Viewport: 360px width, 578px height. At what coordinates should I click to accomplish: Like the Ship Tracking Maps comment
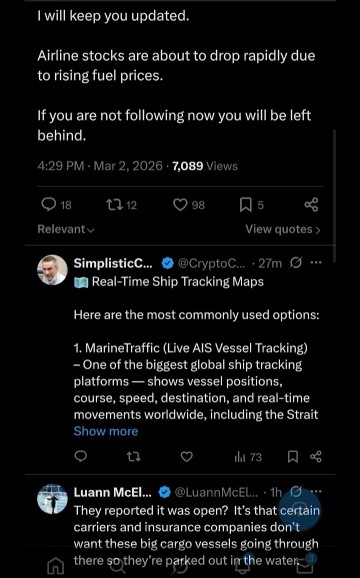(x=186, y=457)
